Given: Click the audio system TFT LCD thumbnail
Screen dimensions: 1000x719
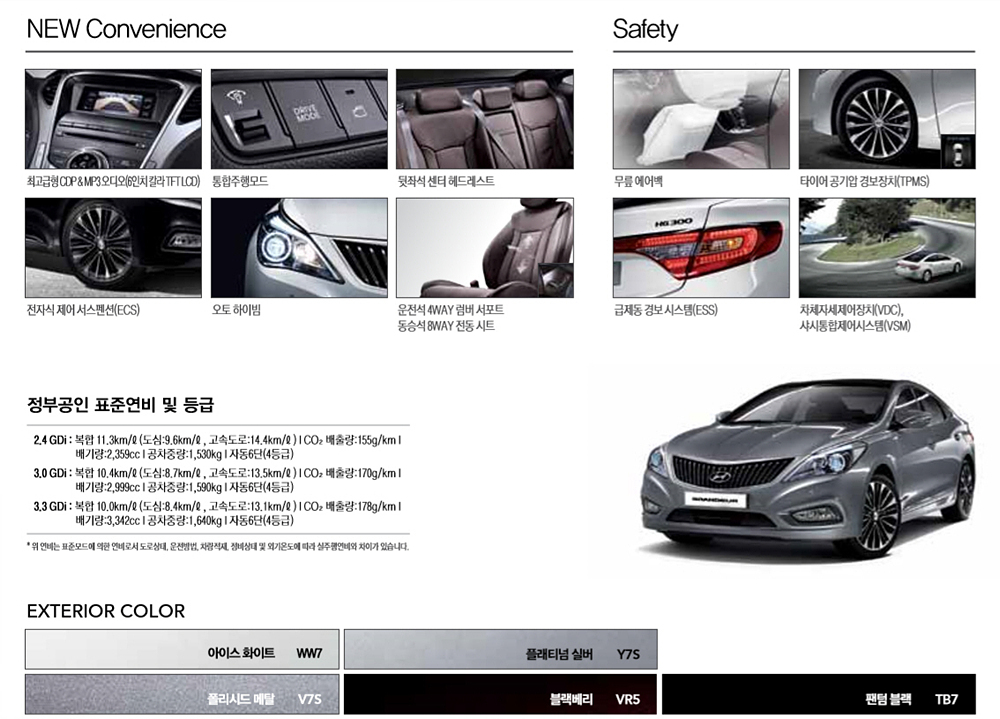Looking at the screenshot, I should click(x=113, y=119).
